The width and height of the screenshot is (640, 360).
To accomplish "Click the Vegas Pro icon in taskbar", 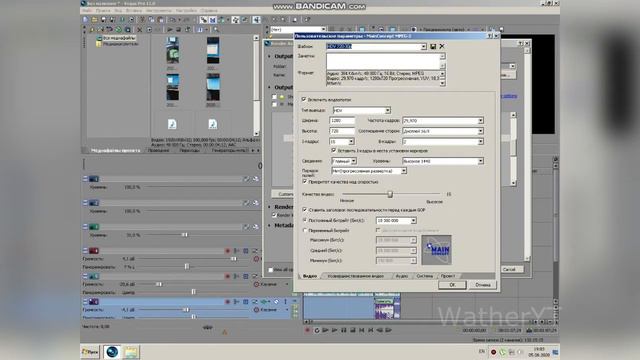I will 112,352.
